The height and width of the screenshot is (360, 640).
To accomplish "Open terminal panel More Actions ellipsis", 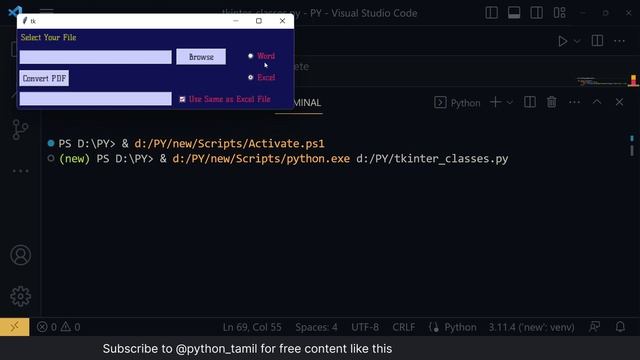I will tap(574, 102).
